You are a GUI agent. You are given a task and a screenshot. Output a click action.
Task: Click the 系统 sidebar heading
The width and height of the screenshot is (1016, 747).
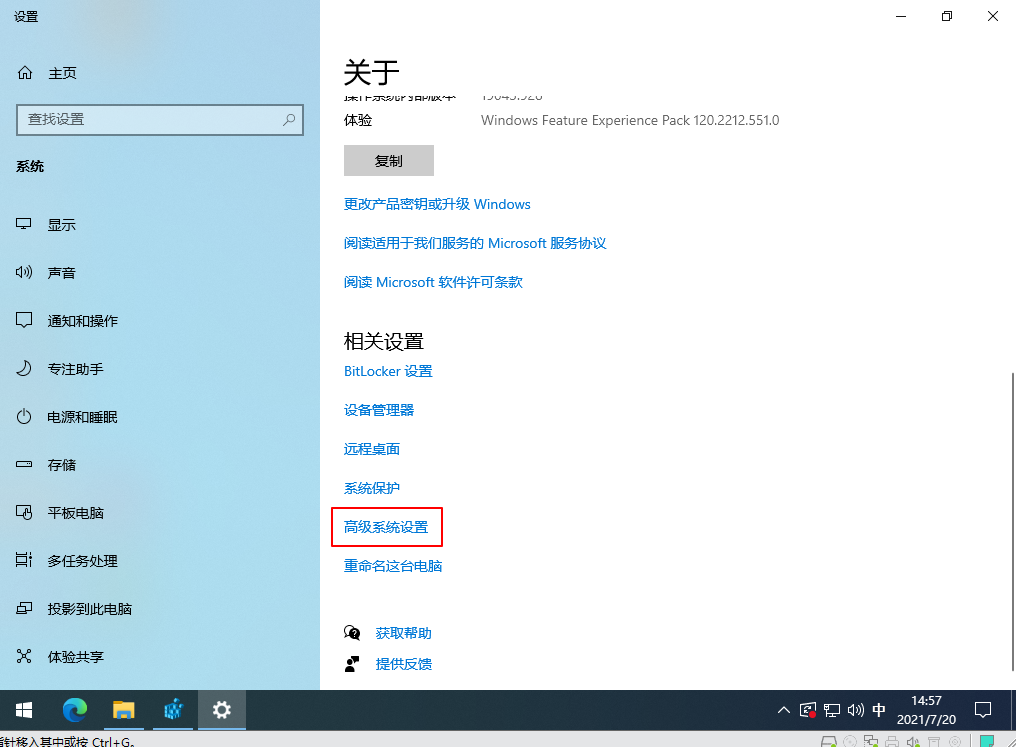[x=30, y=167]
